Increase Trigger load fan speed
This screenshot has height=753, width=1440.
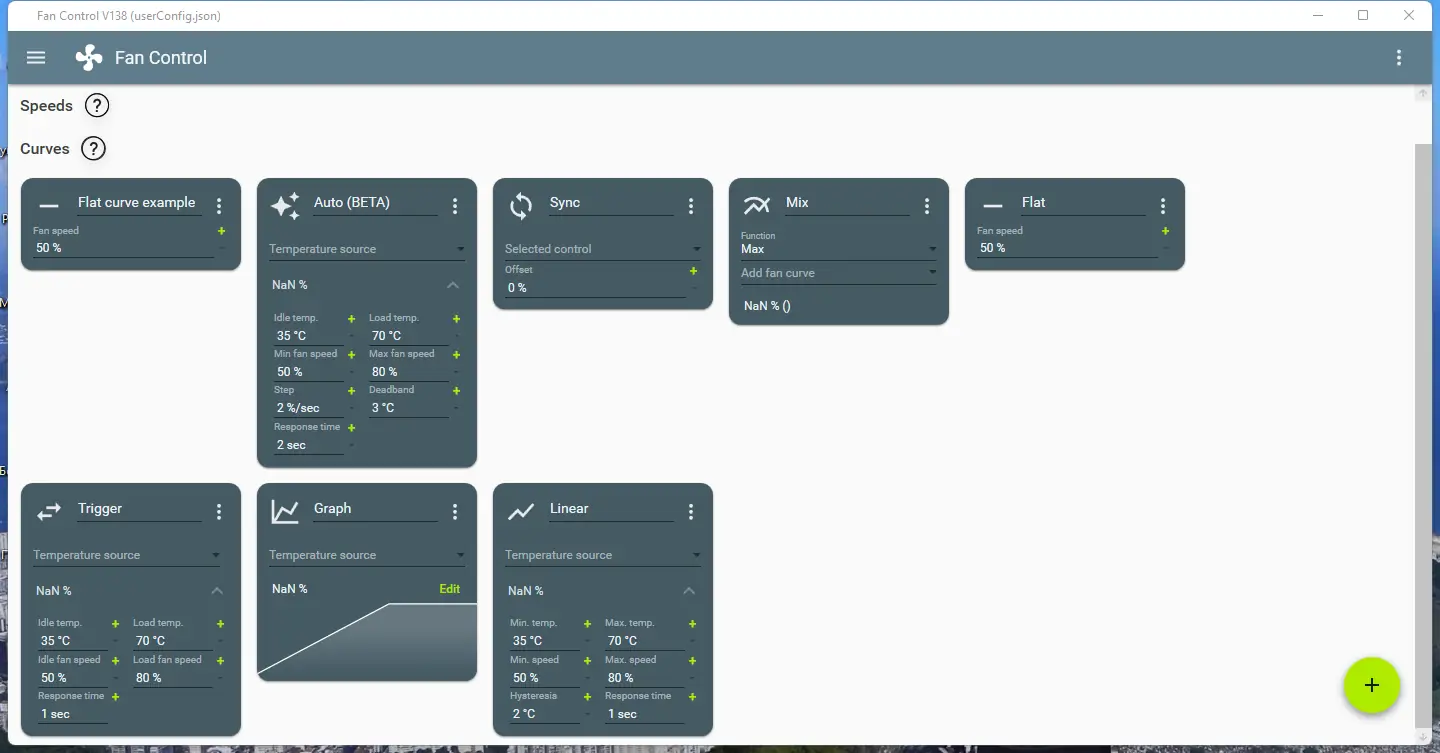click(220, 661)
